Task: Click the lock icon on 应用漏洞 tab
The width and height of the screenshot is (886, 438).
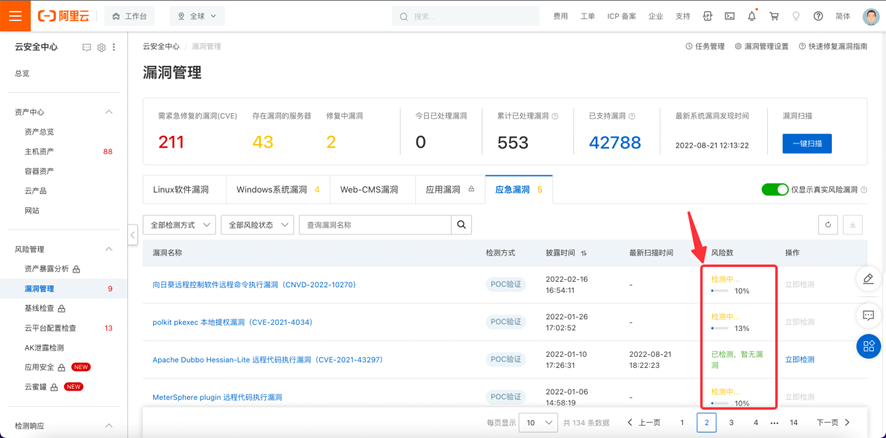Action: (471, 190)
